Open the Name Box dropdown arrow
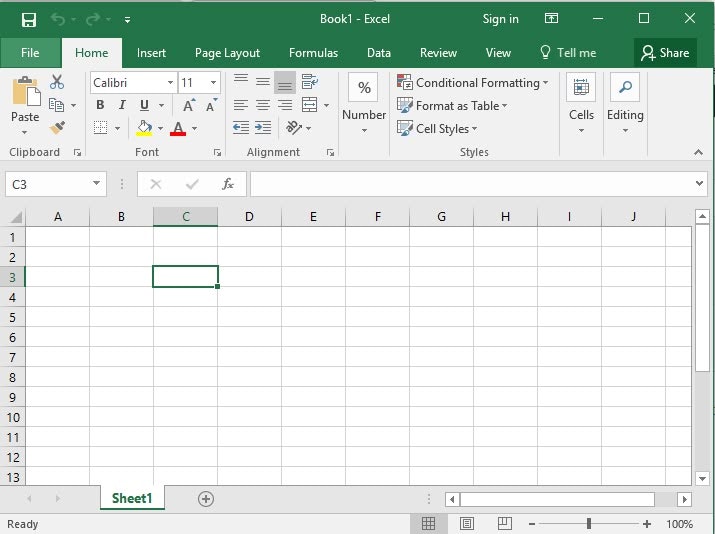Screen dimensions: 715x534 pos(96,184)
